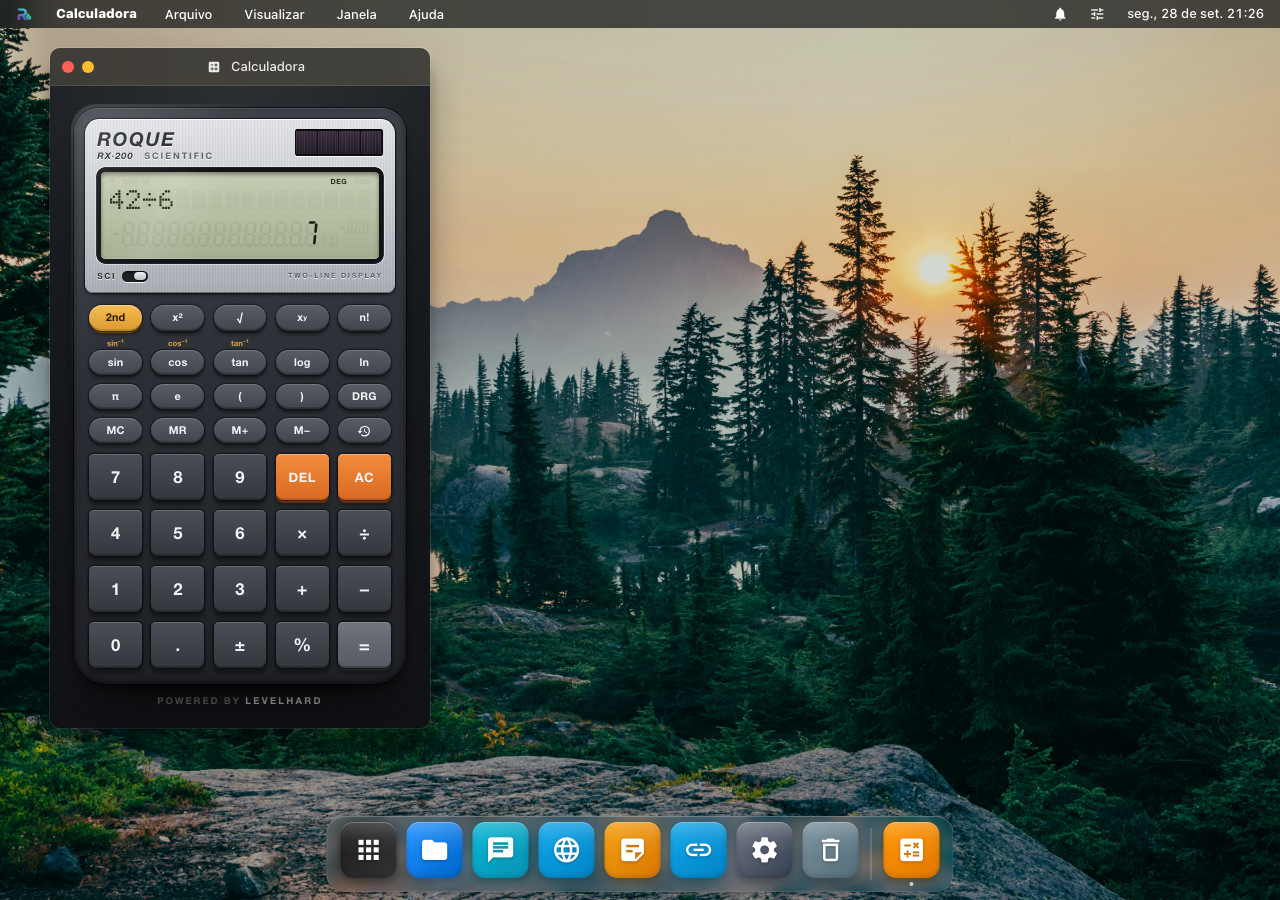Screen dimensions: 1280x900
Task: Open the Ajuda menu
Action: pyautogui.click(x=426, y=14)
